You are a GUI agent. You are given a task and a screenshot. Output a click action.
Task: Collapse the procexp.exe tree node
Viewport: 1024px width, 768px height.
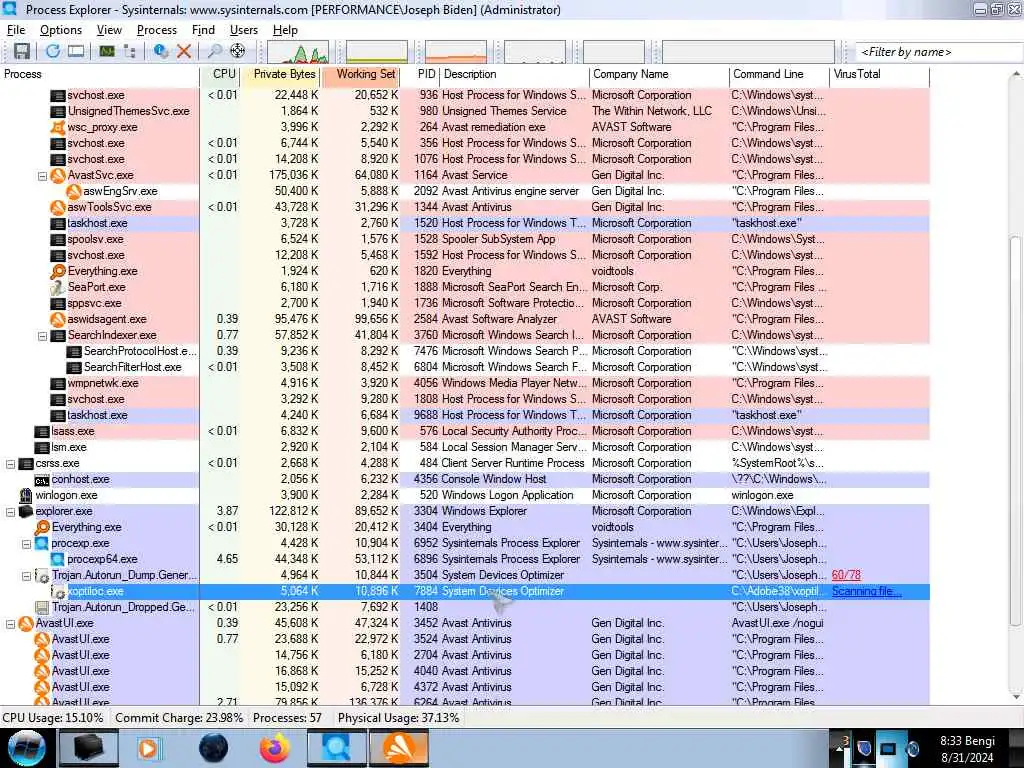click(27, 543)
